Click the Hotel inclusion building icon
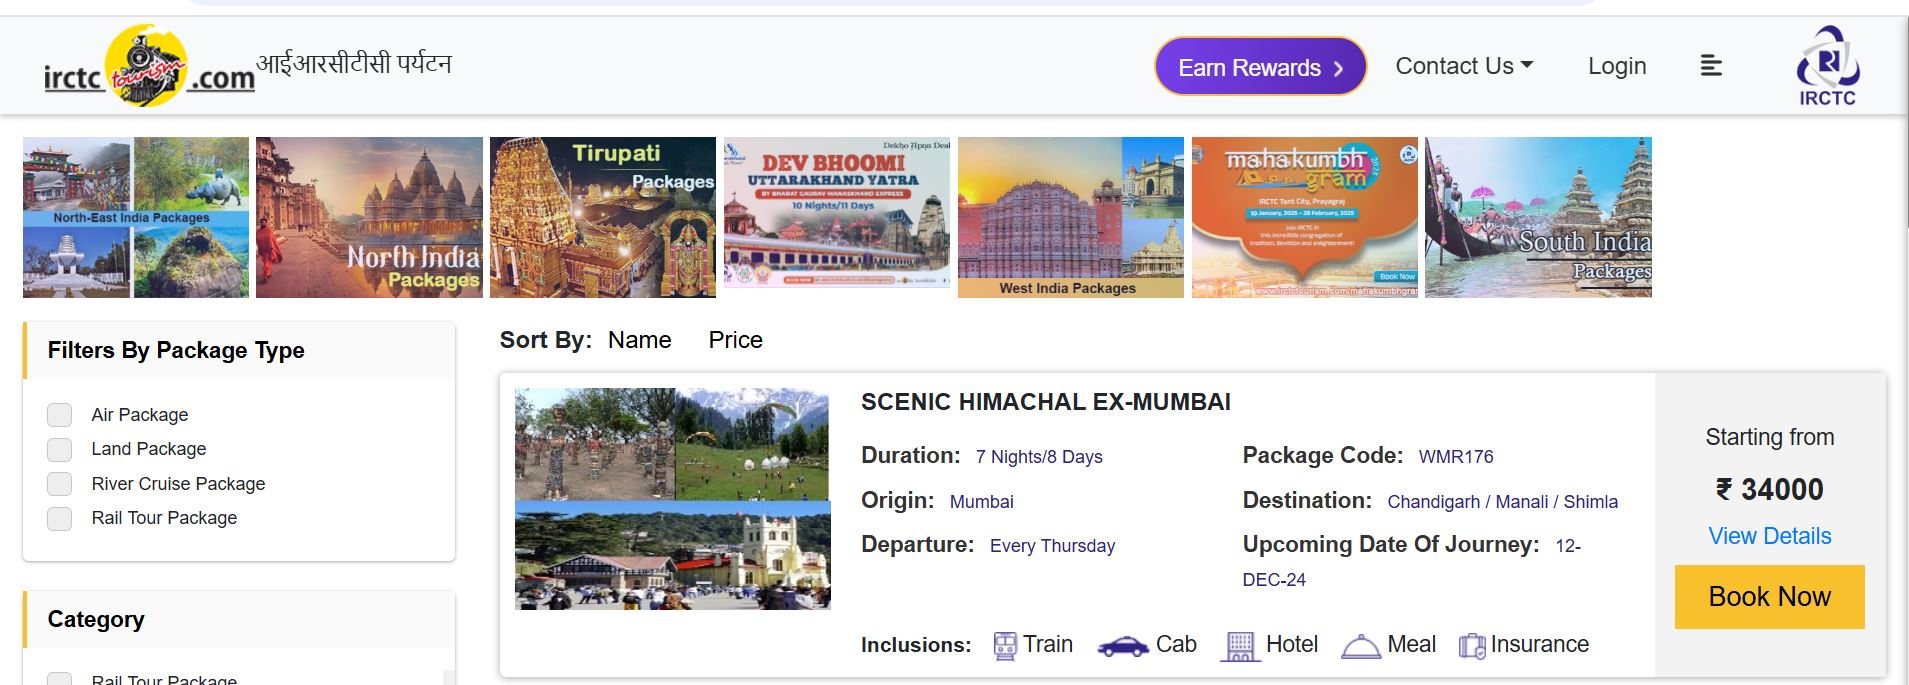1909x685 pixels. 1239,646
